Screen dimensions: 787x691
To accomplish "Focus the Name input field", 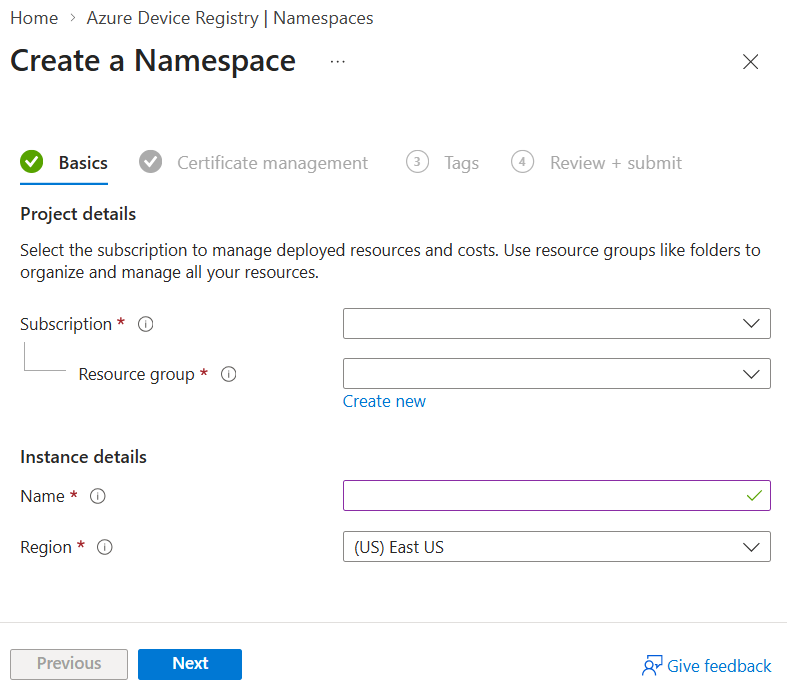I will (x=557, y=495).
